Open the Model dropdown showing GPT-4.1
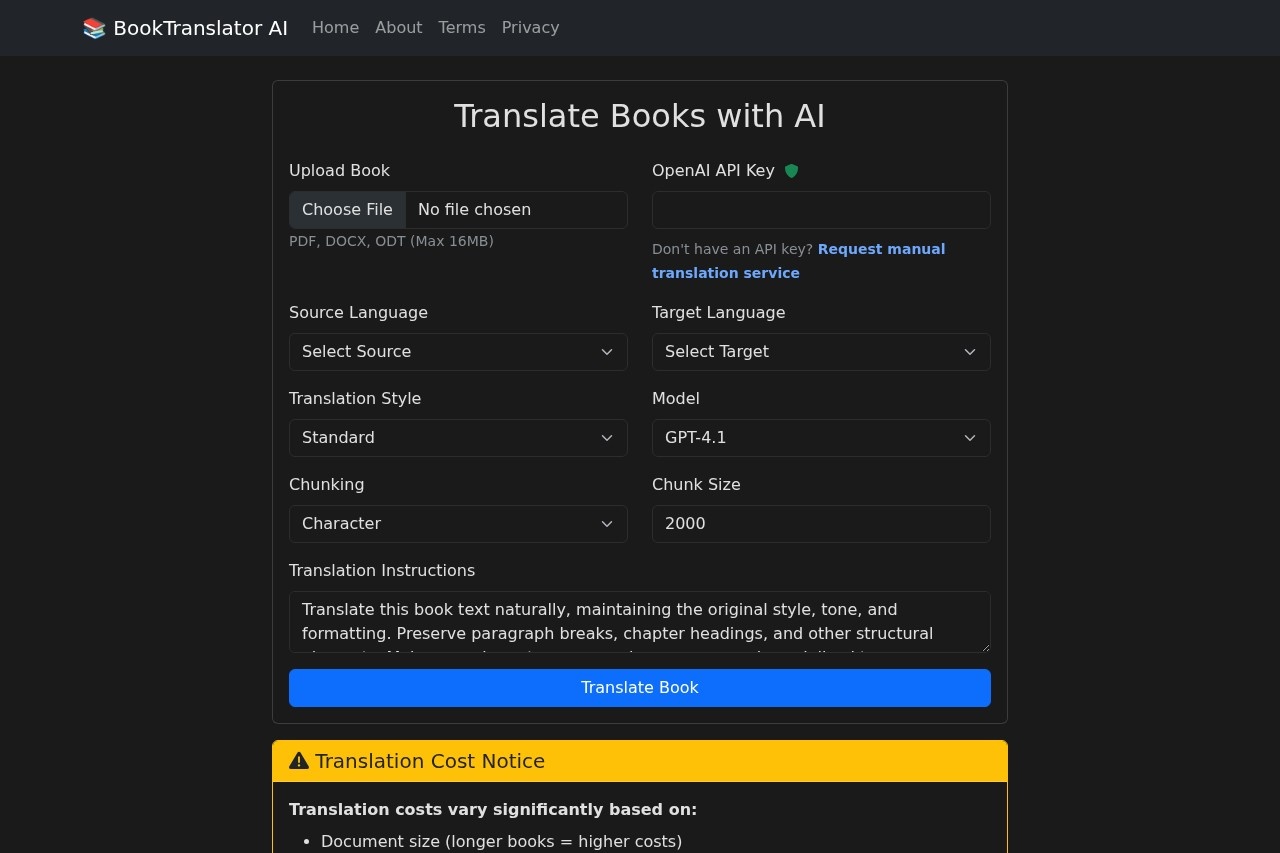Image resolution: width=1280 pixels, height=853 pixels. (x=820, y=437)
